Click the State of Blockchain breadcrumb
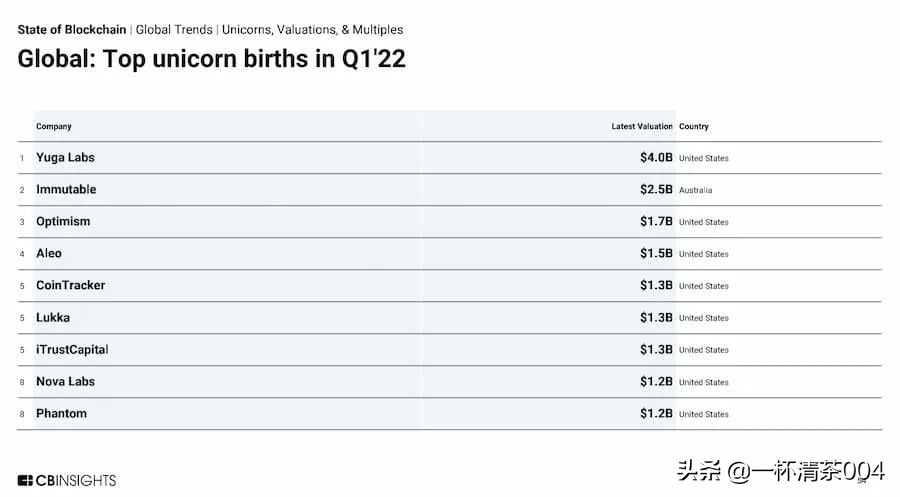 (72, 30)
